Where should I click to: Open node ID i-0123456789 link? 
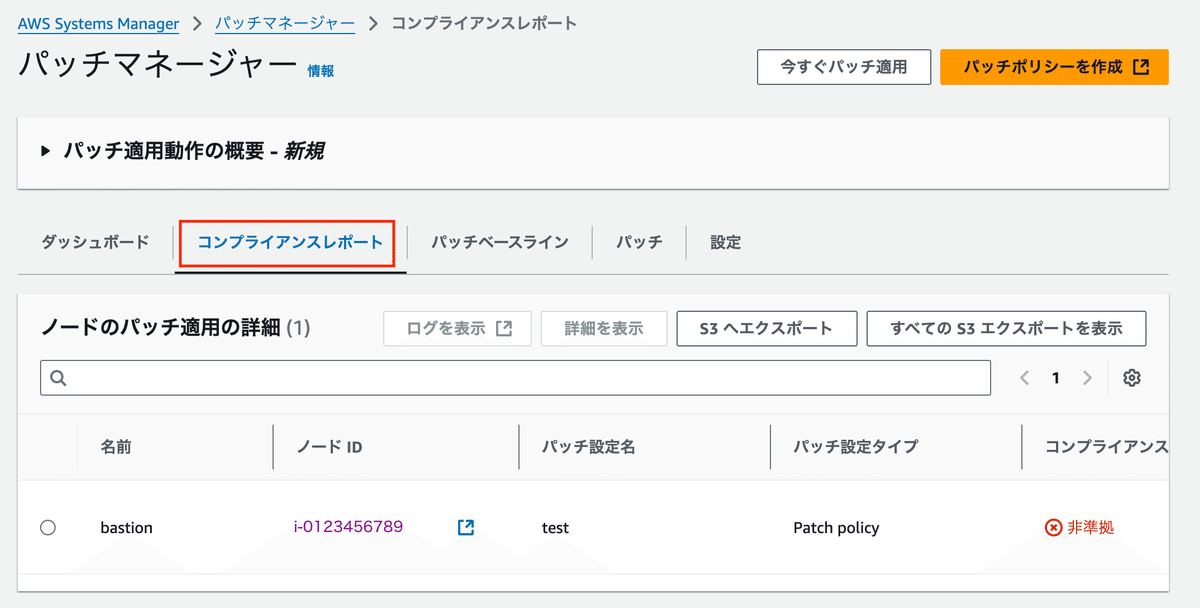348,526
